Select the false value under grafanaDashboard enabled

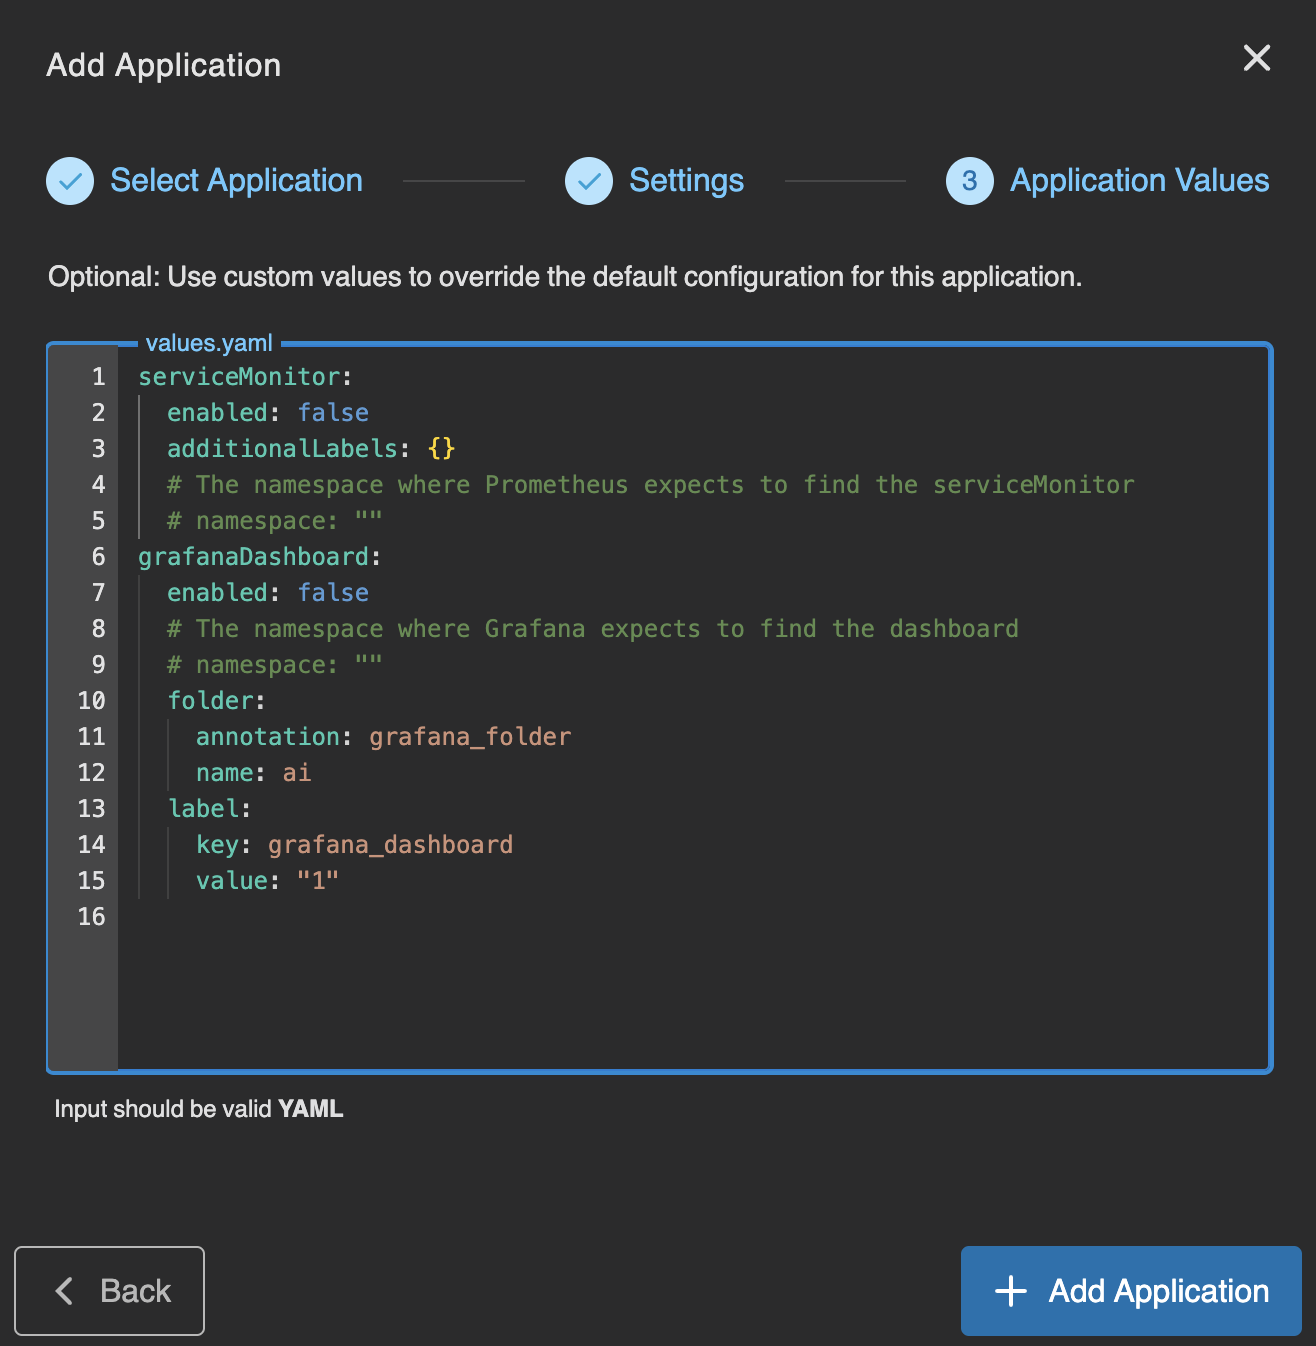click(333, 592)
